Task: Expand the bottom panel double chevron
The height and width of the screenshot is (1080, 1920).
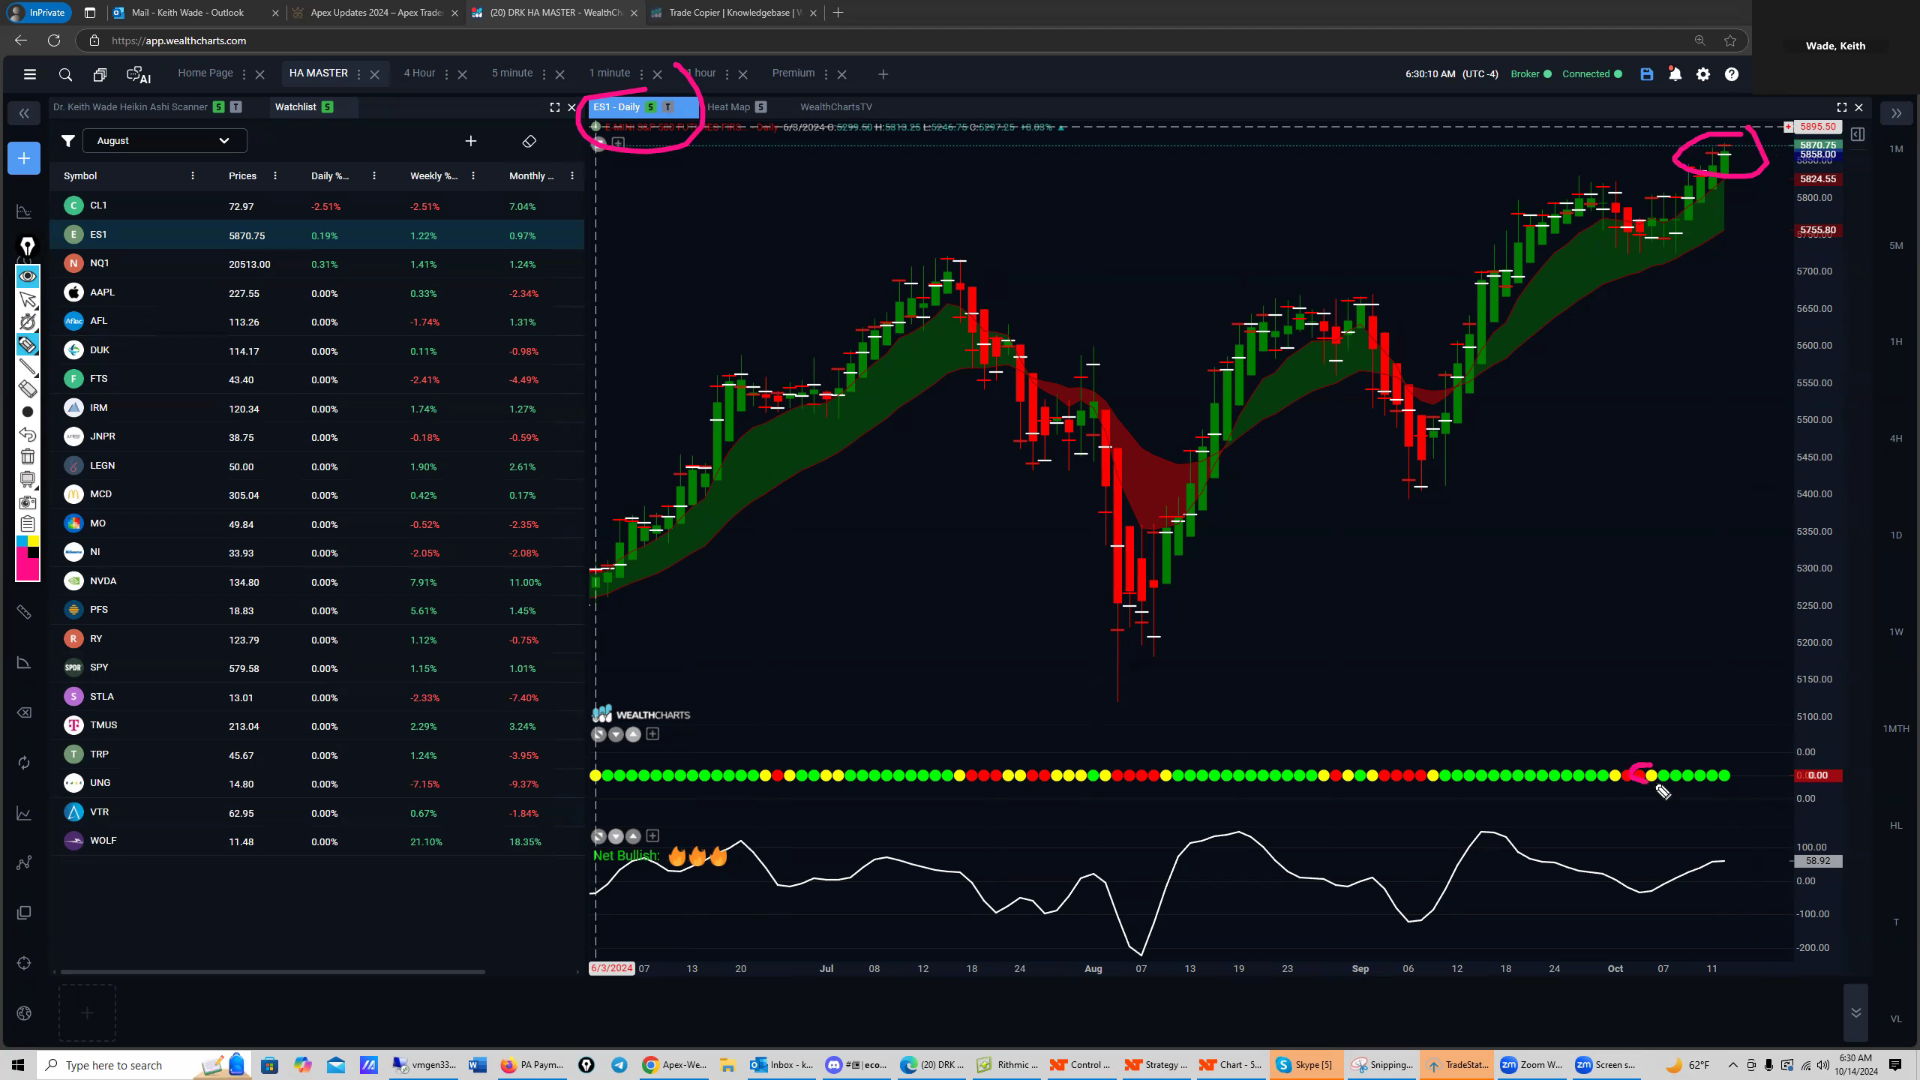Action: tap(1855, 1013)
